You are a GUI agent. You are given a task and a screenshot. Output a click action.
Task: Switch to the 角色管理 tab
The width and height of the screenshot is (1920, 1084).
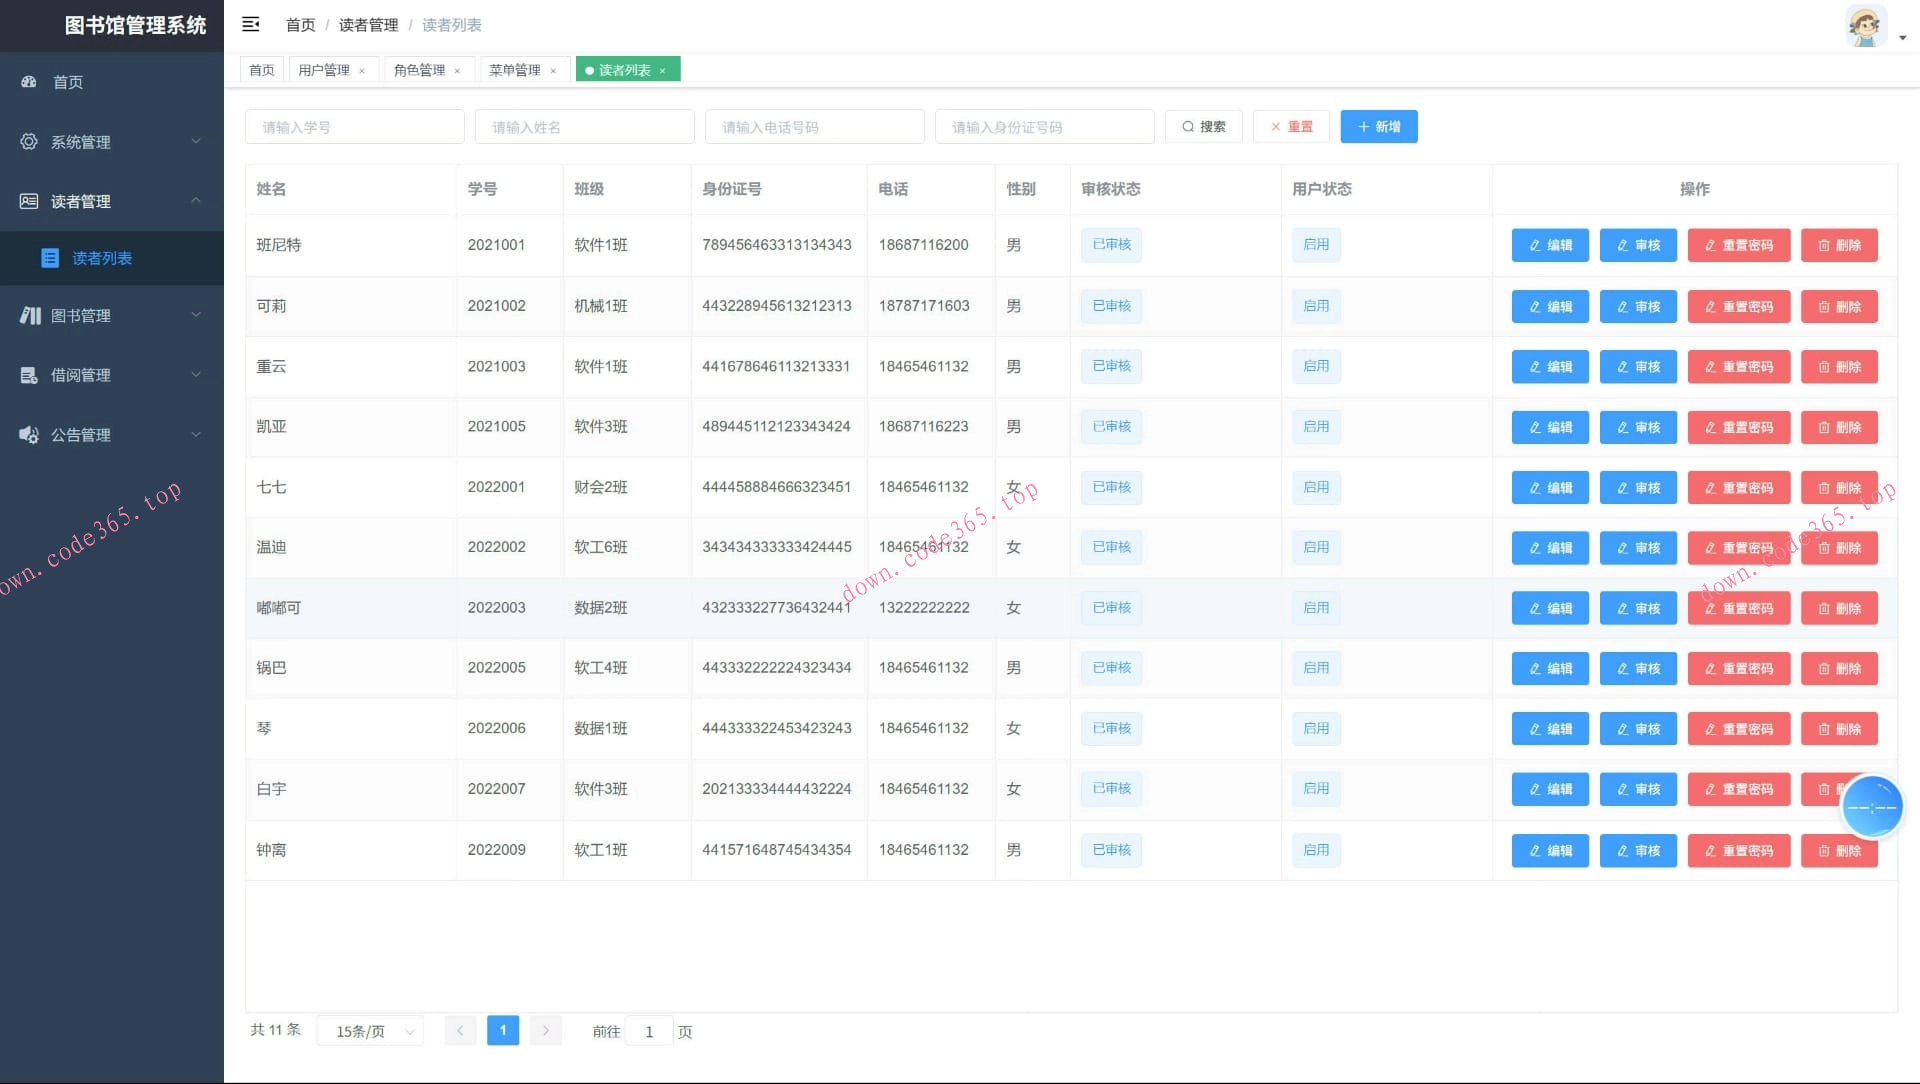(x=419, y=70)
